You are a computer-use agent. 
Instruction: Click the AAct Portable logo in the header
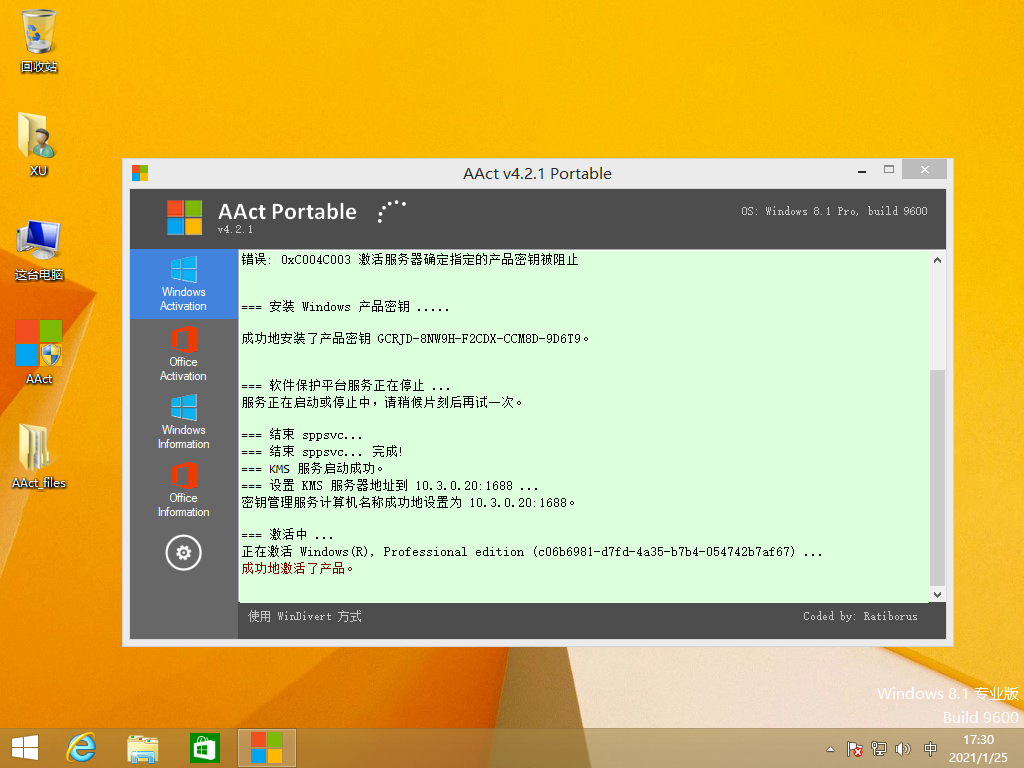(183, 215)
